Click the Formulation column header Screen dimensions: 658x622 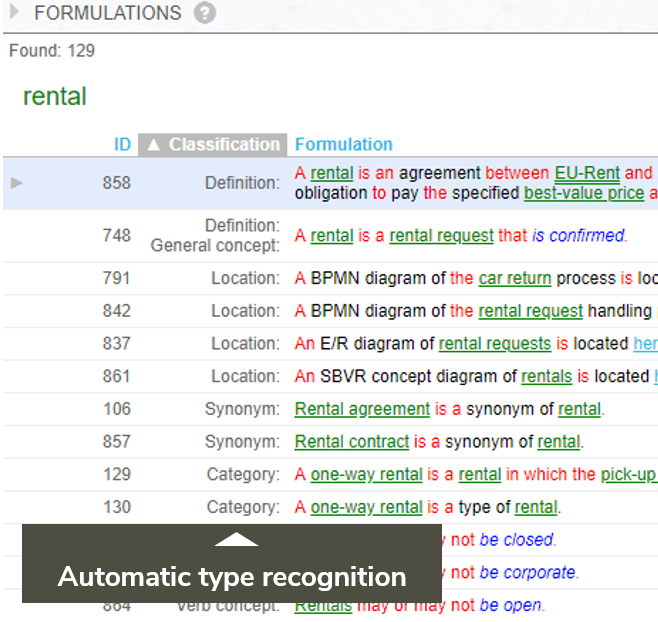(344, 145)
